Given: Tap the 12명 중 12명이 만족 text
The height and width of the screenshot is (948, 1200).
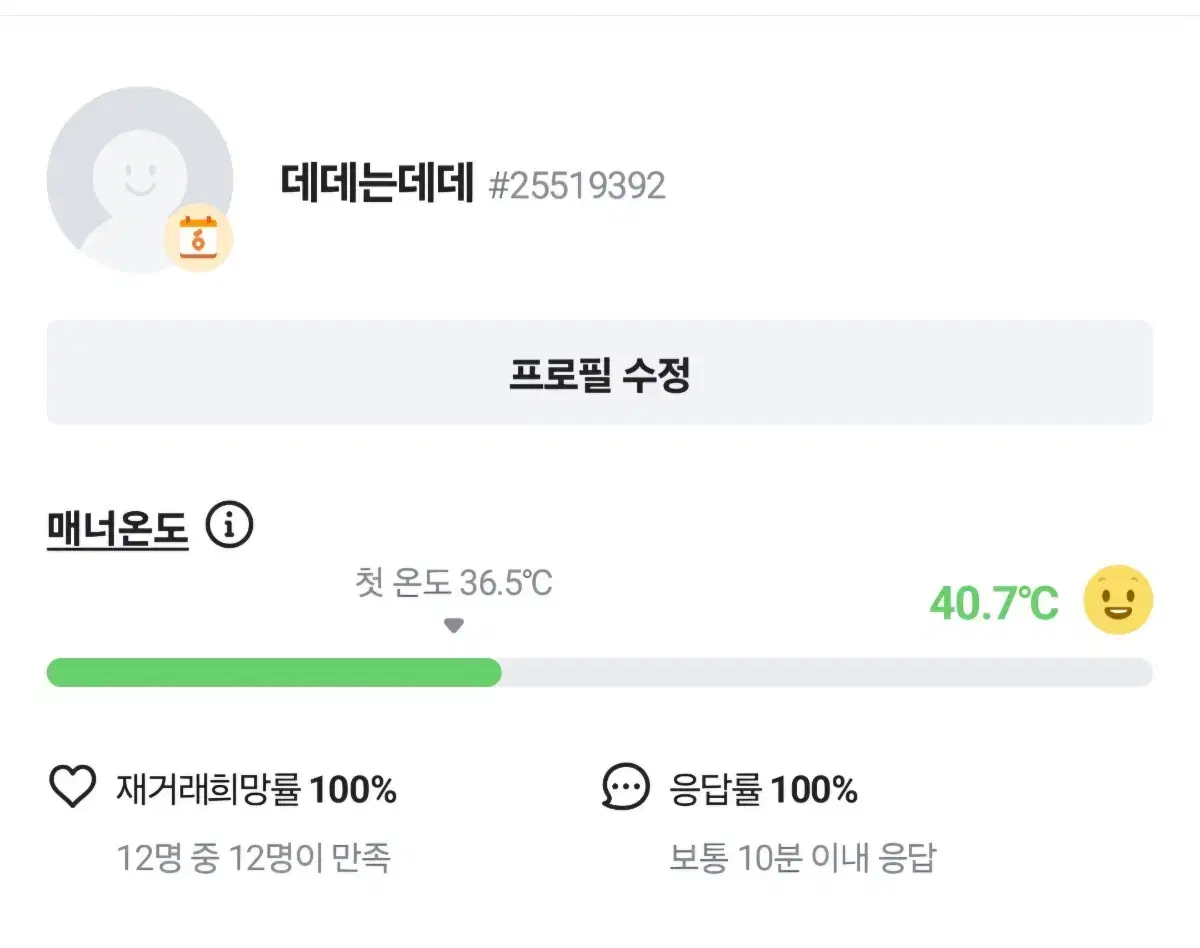Looking at the screenshot, I should click(253, 858).
